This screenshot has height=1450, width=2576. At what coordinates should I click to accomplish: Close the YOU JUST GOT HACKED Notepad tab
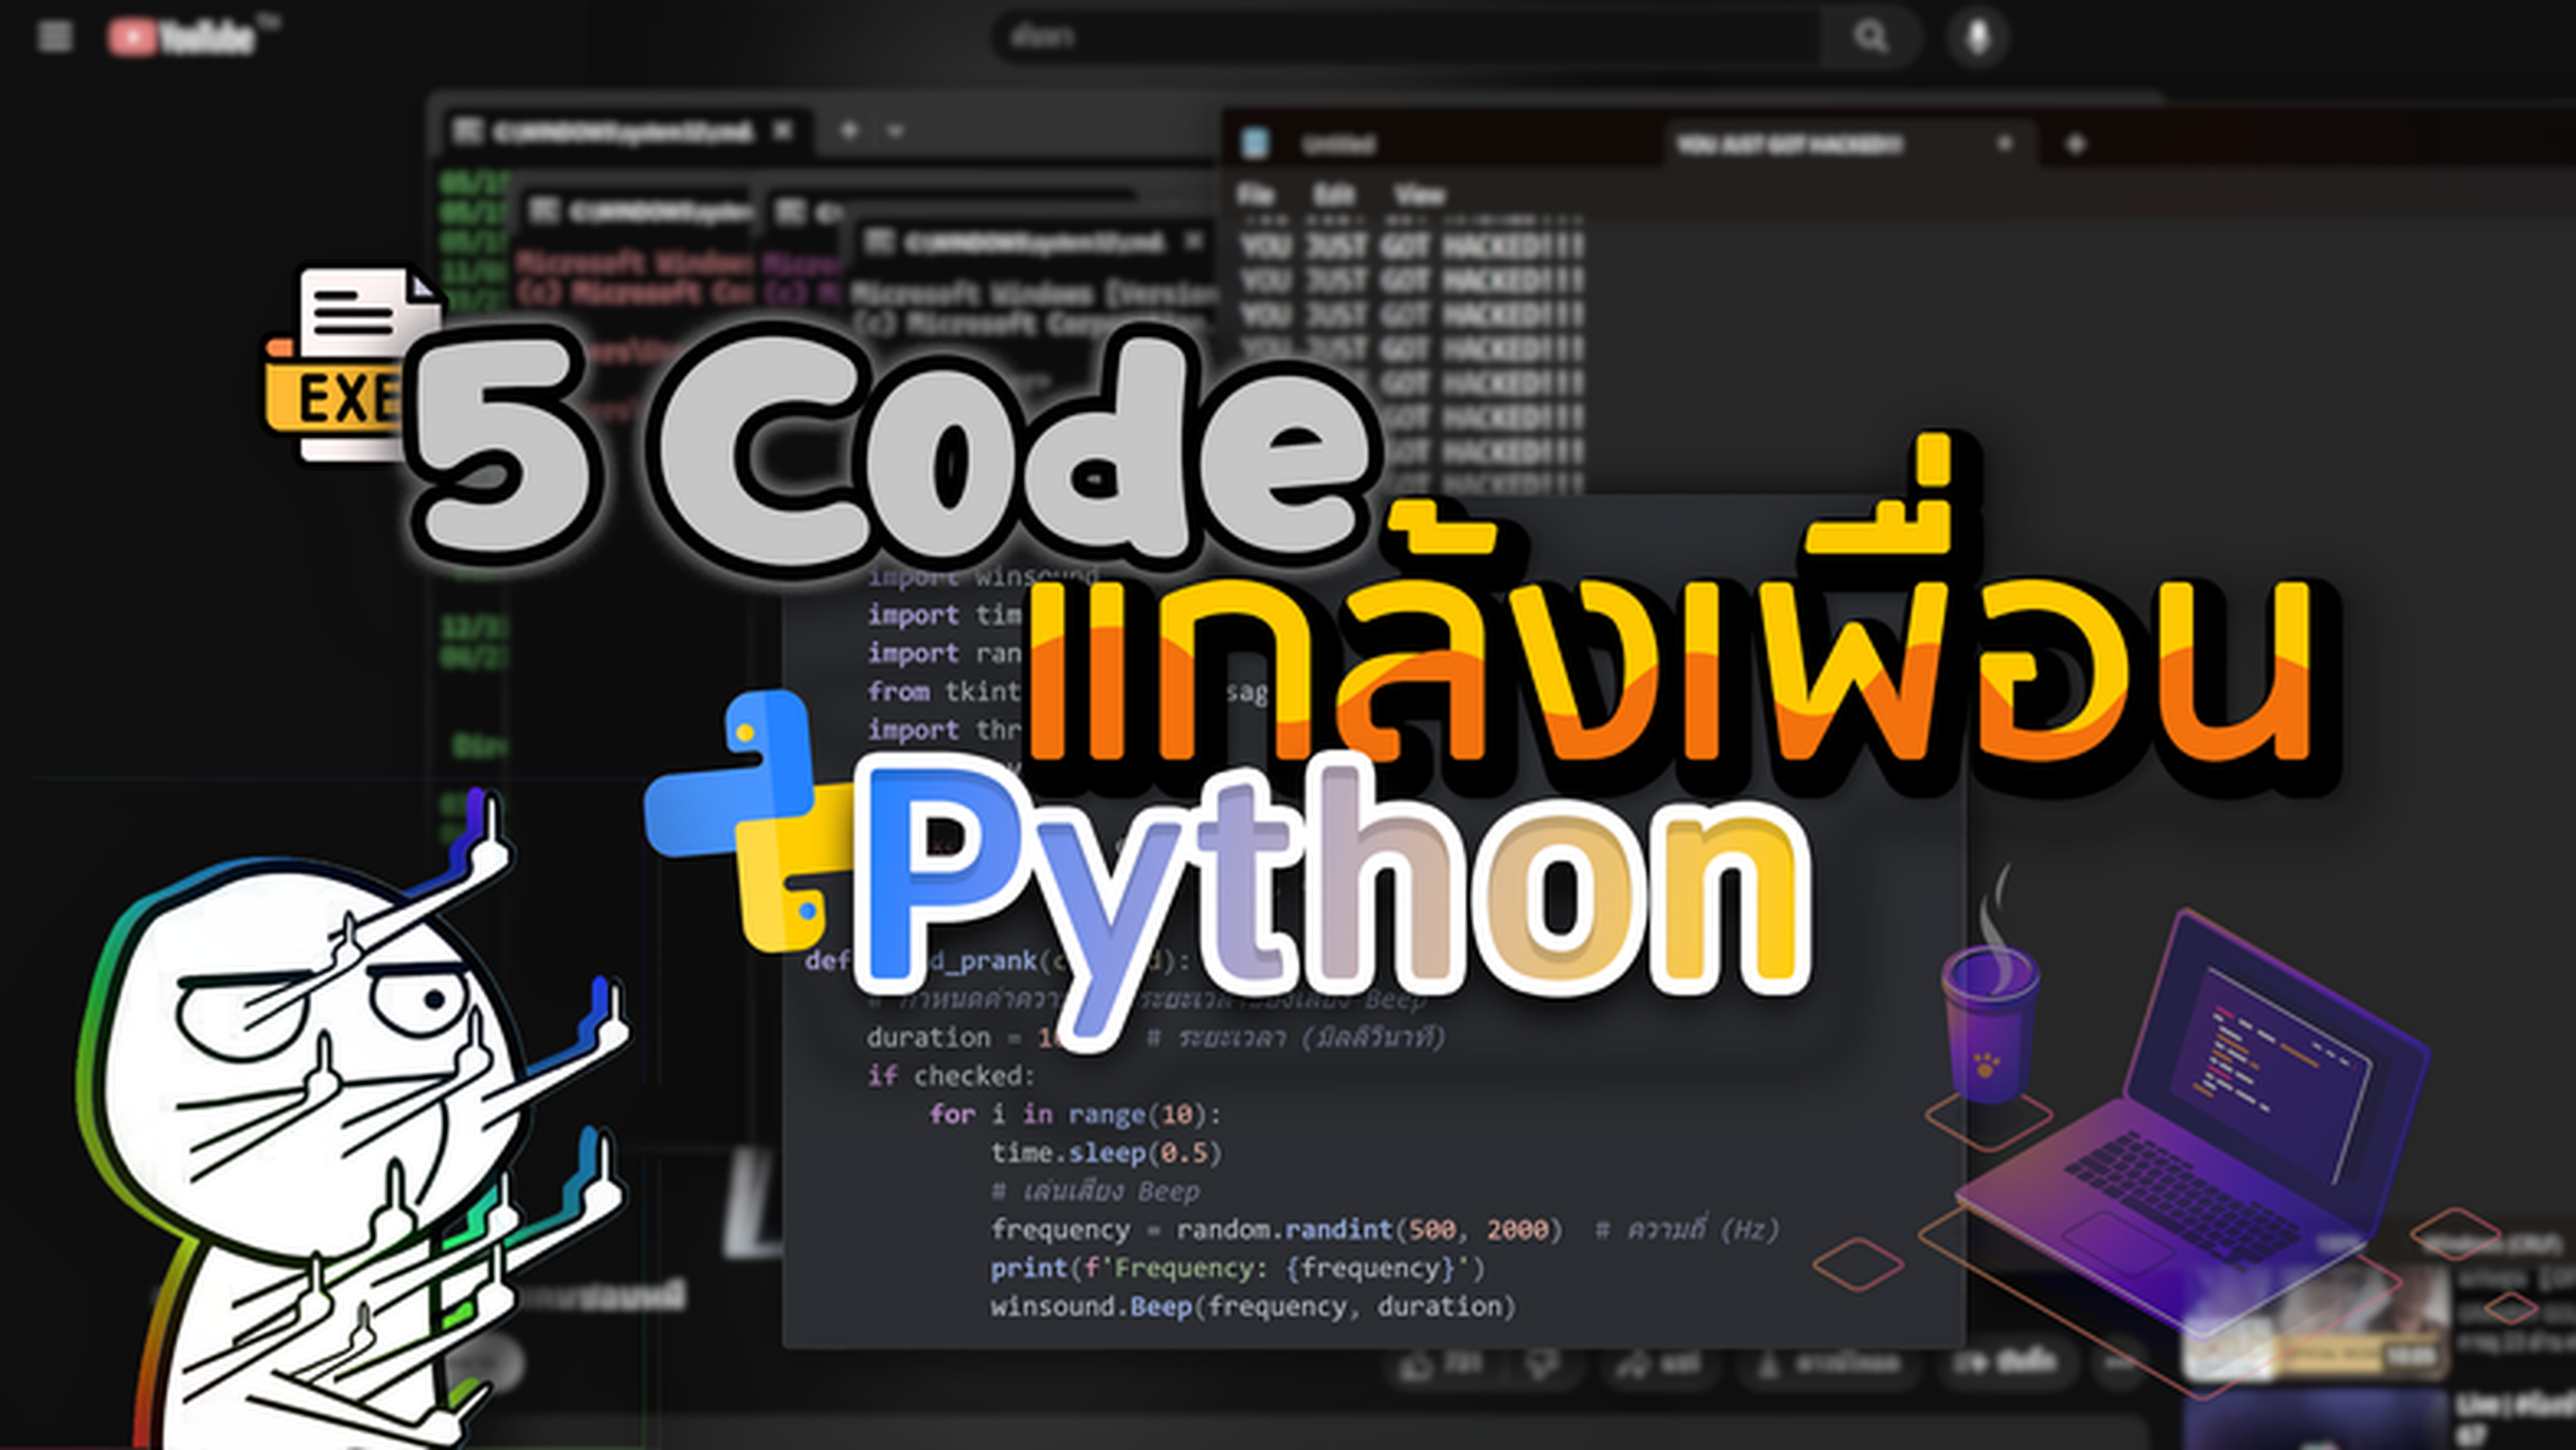[2004, 144]
